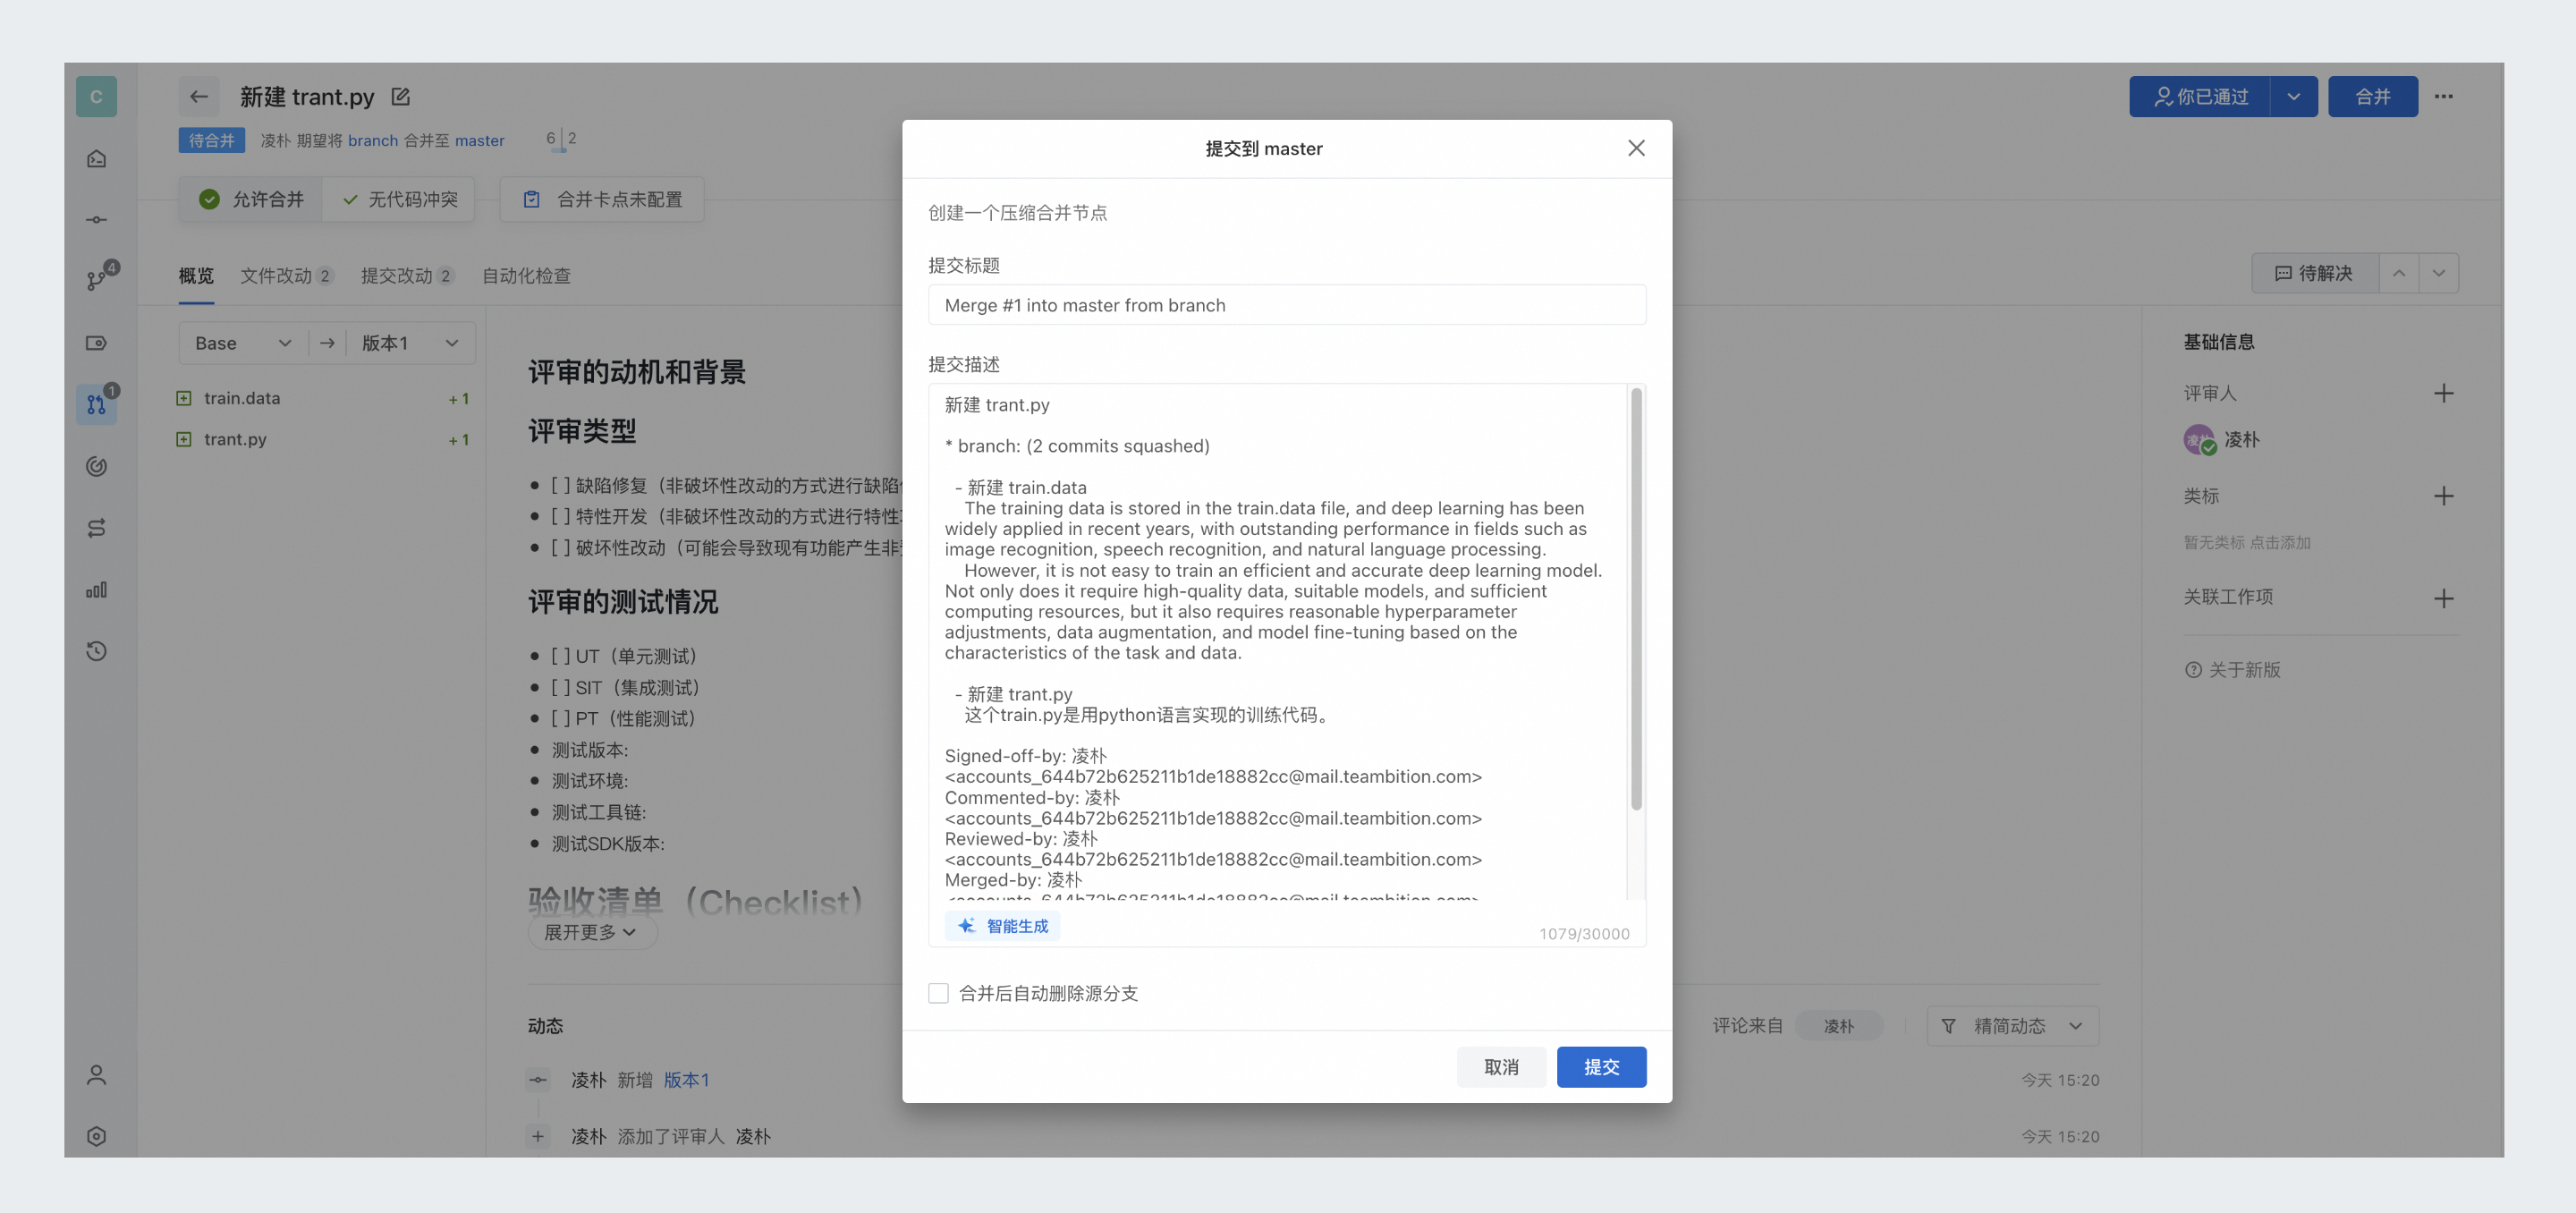The width and height of the screenshot is (2576, 1213).
Task: Go to previous unresolved with up chevron
Action: coord(2398,273)
